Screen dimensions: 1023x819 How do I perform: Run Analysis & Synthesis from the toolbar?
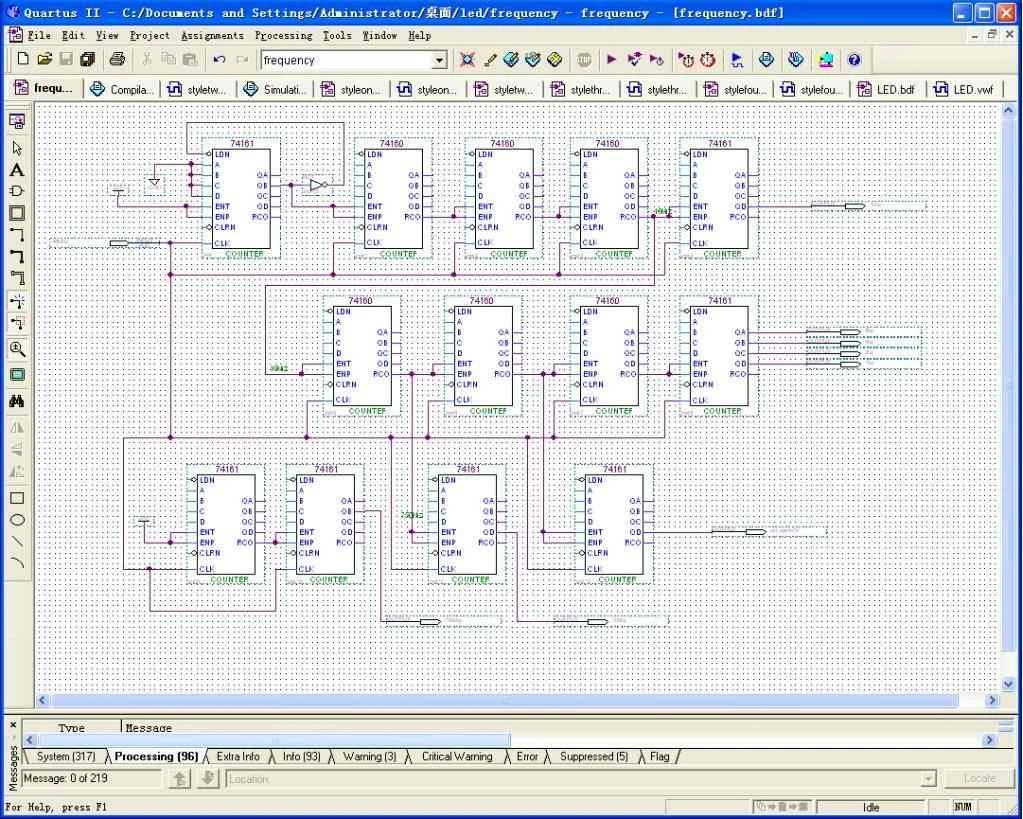(x=634, y=60)
